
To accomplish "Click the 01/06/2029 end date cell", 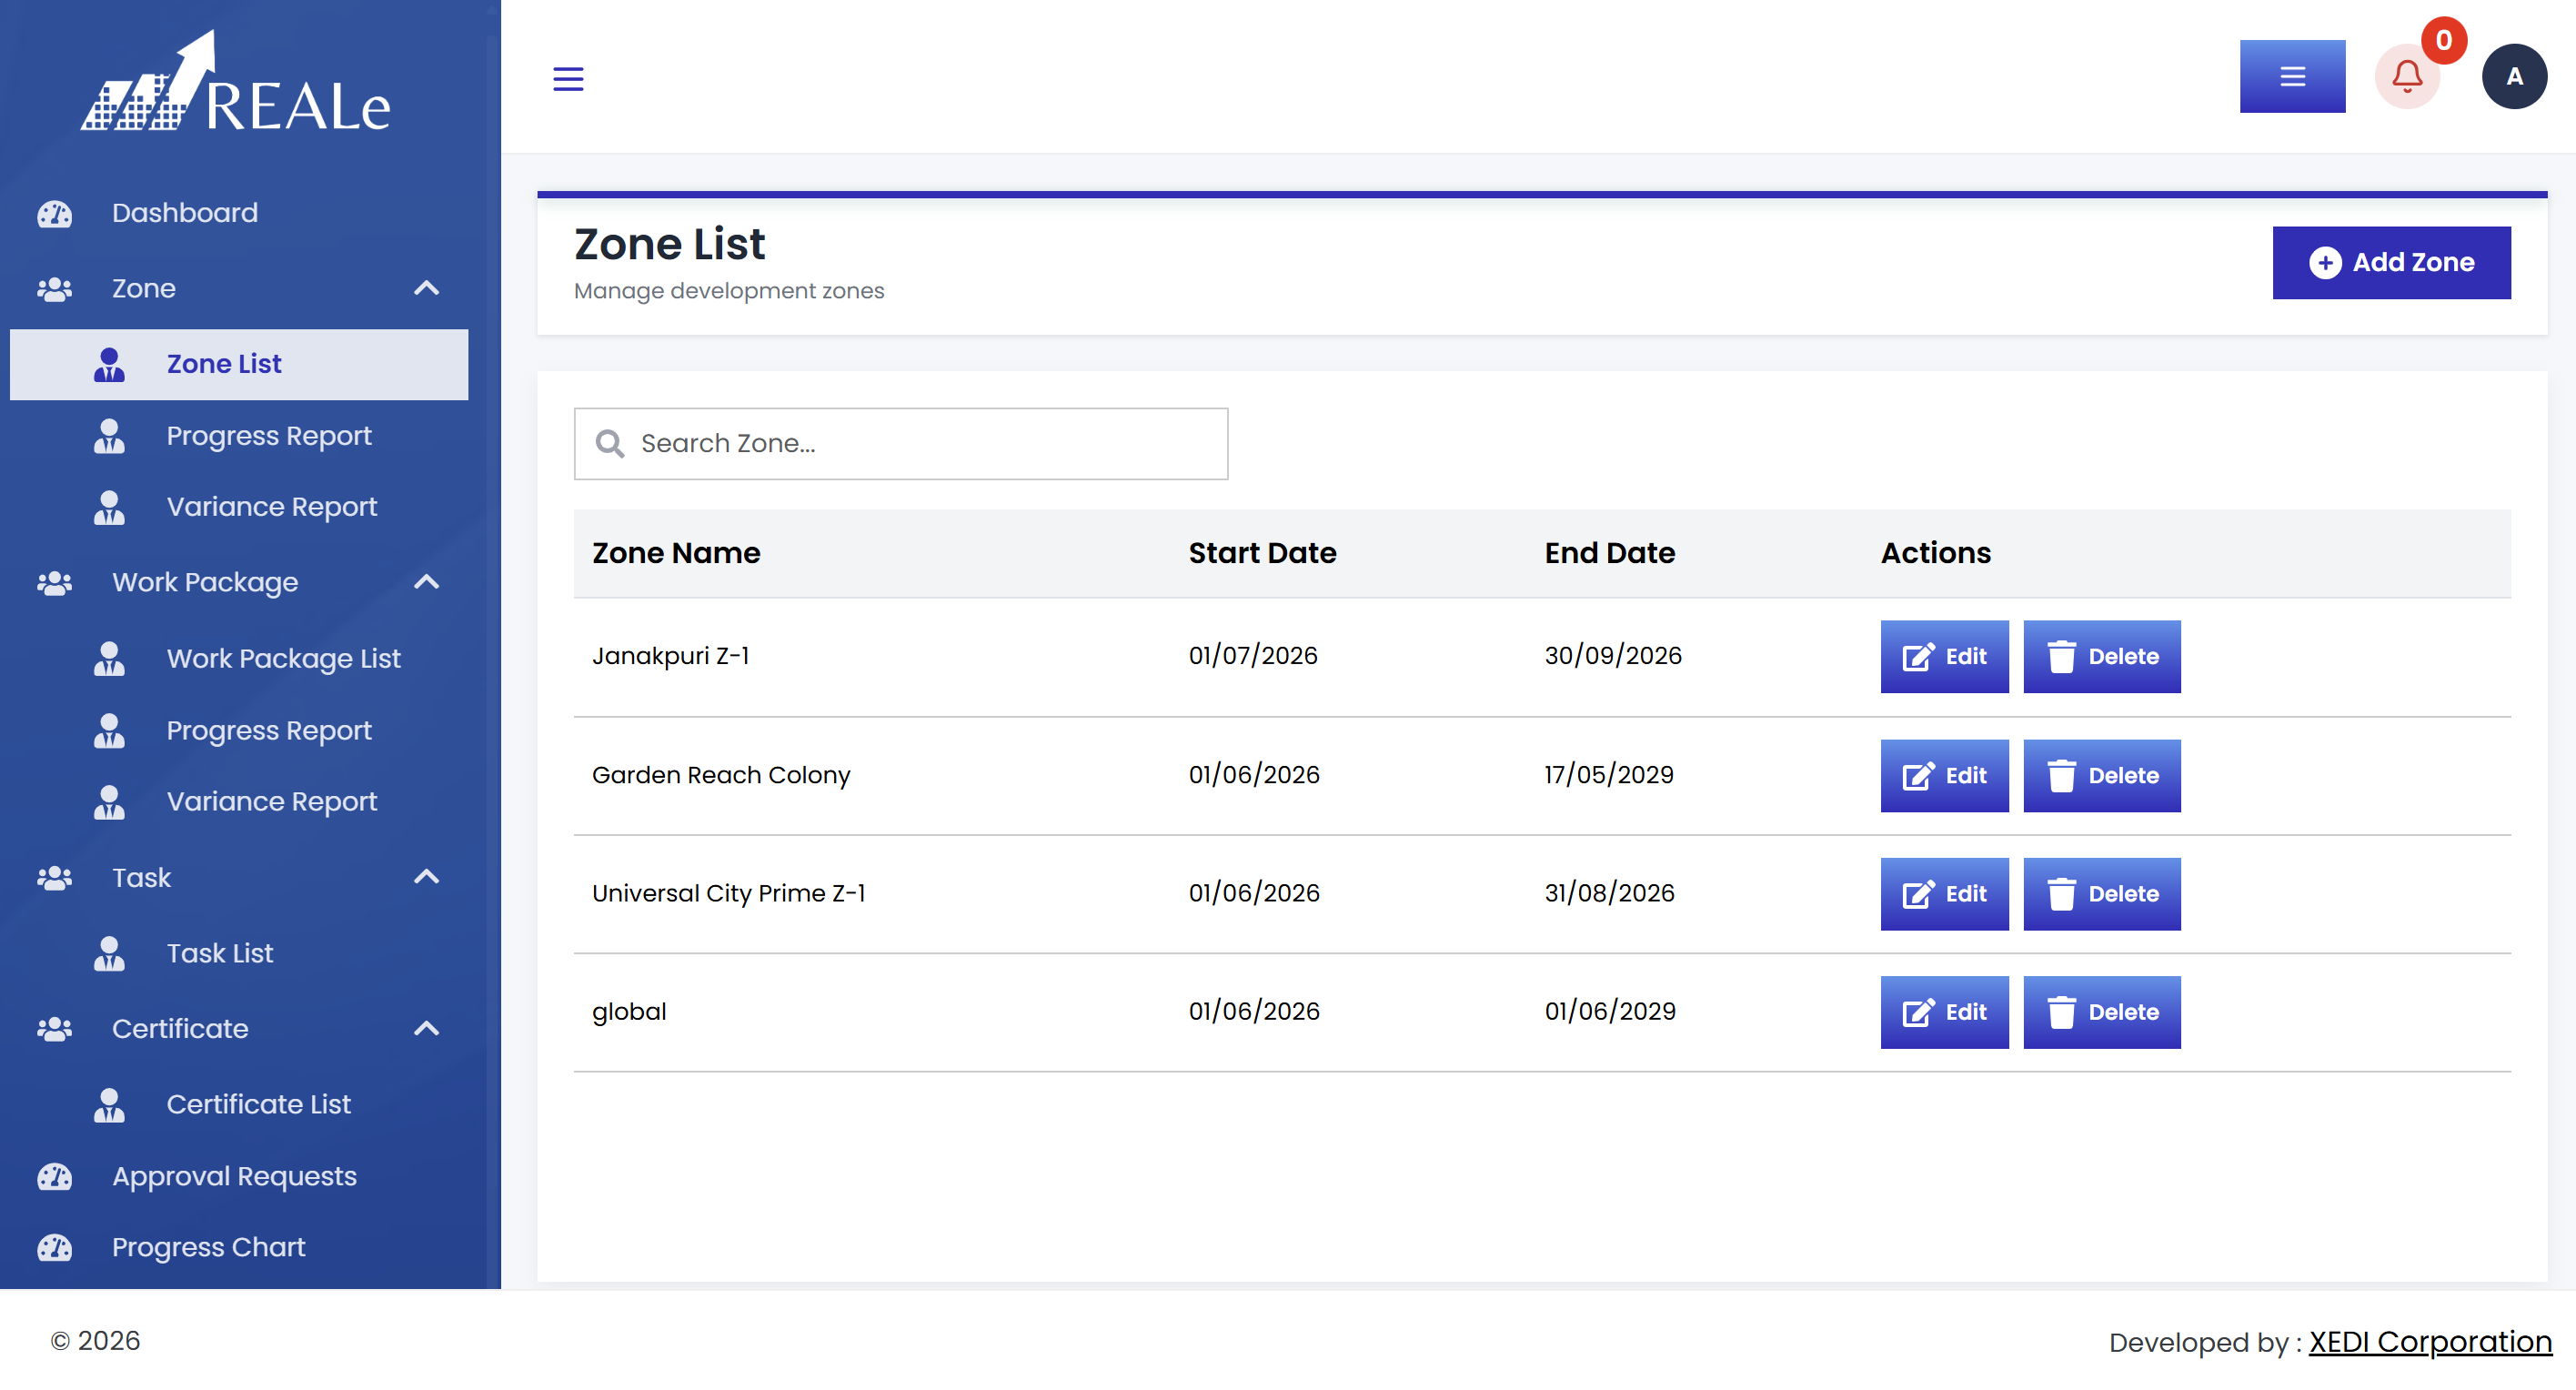I will (1610, 1012).
